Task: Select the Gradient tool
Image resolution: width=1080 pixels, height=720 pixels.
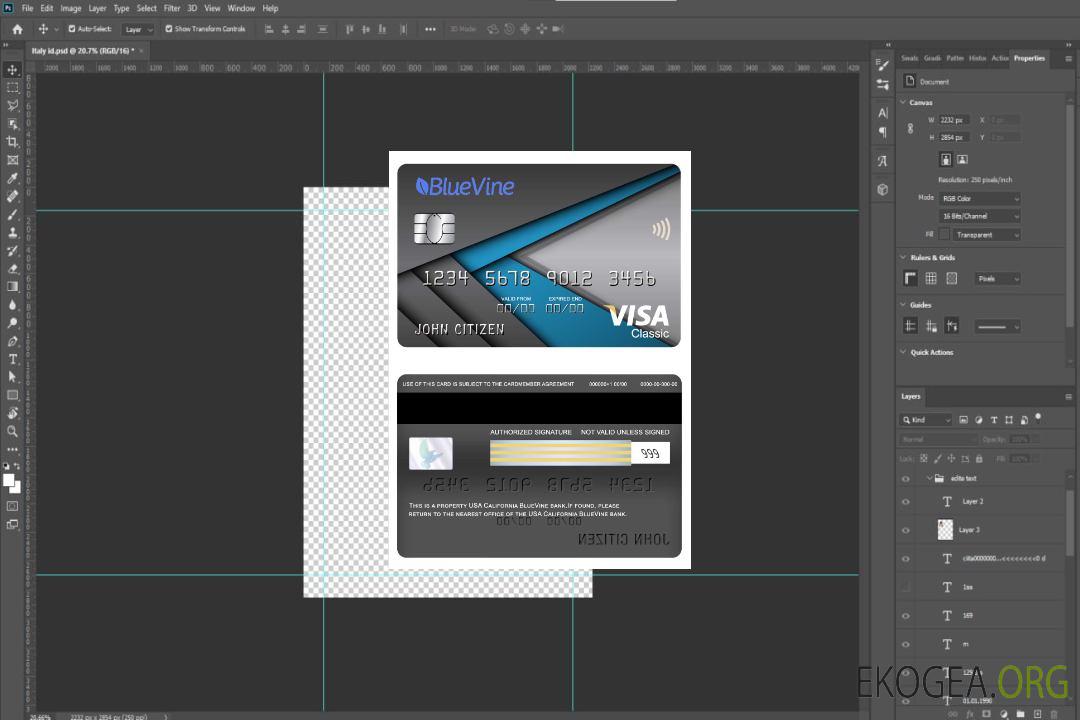Action: (x=12, y=287)
